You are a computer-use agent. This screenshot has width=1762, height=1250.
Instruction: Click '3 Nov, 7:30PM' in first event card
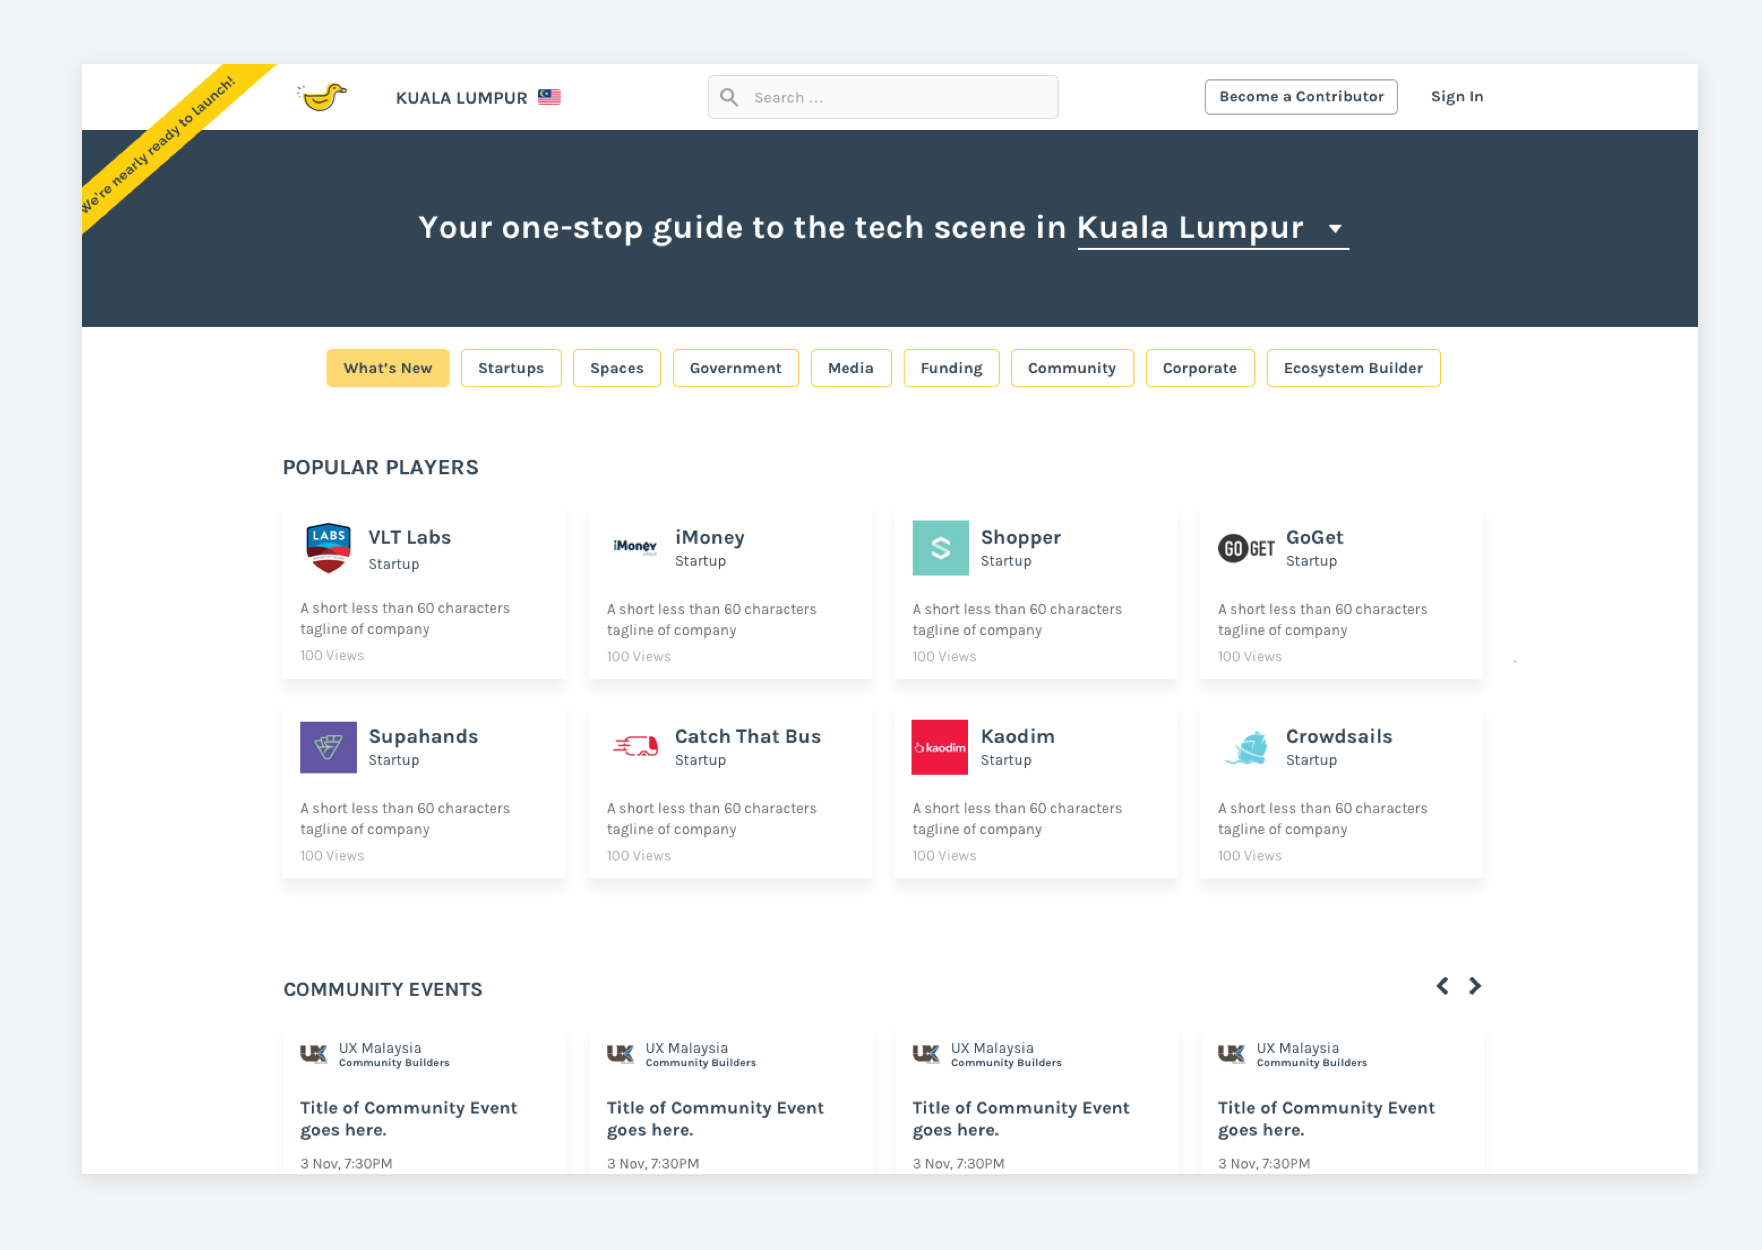point(346,1163)
